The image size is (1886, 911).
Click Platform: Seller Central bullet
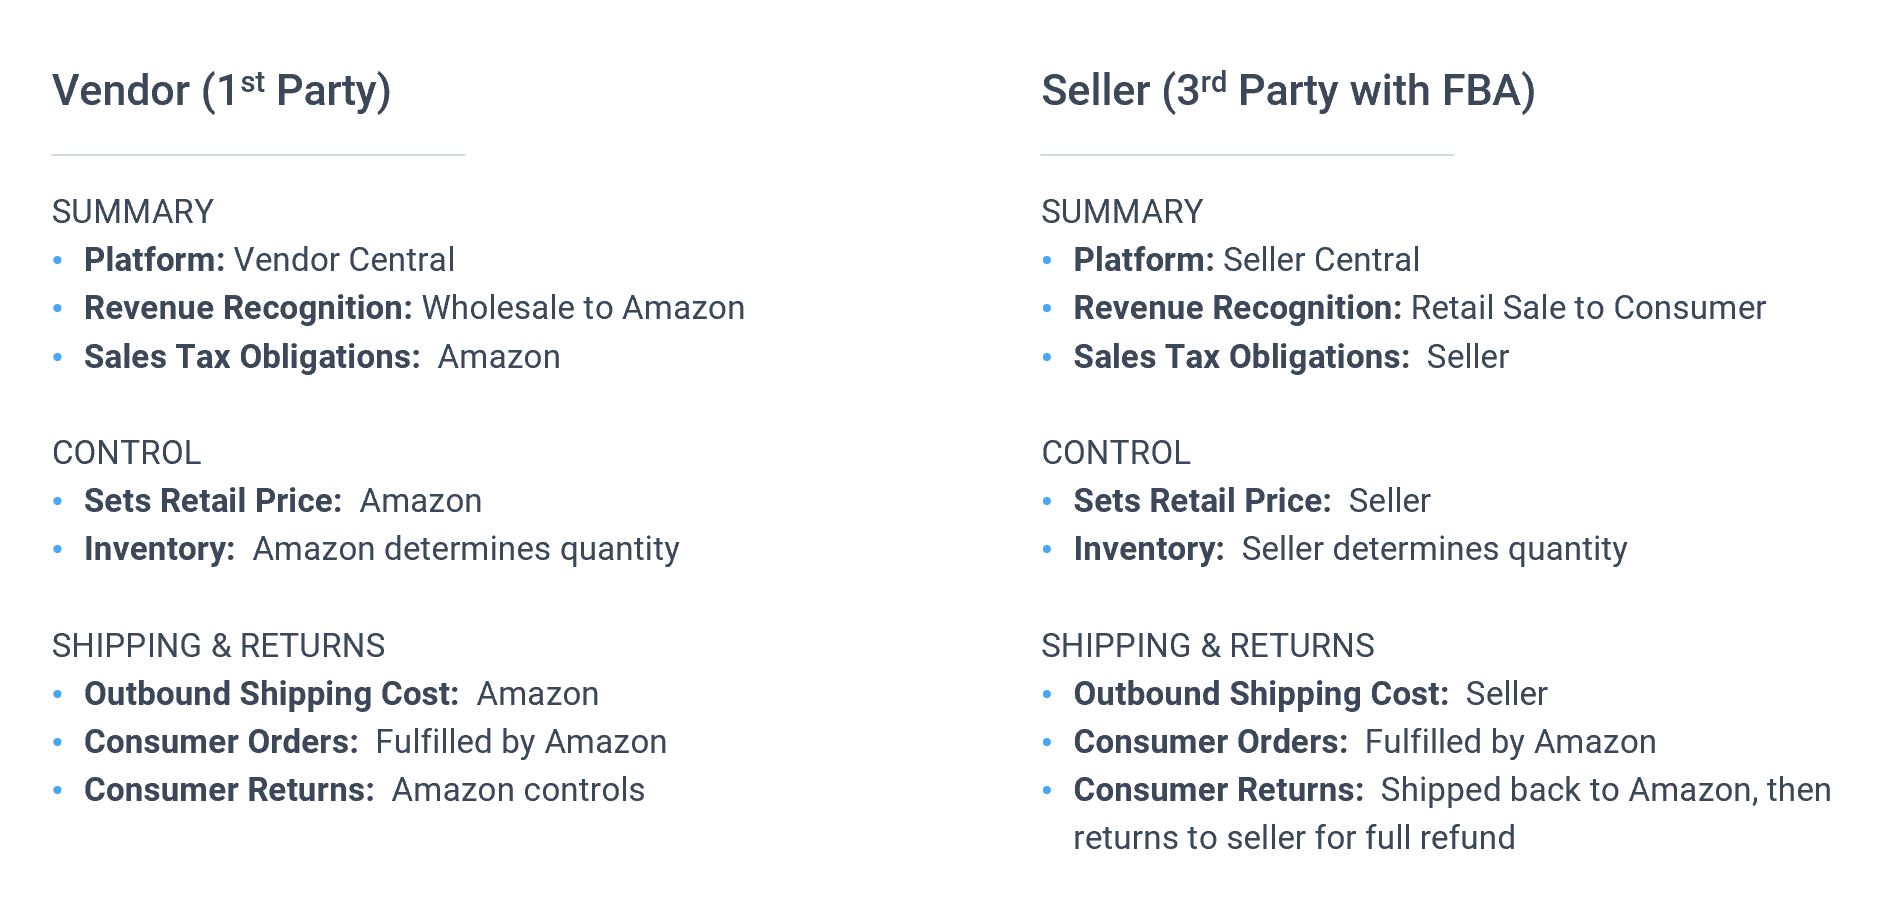pyautogui.click(x=1246, y=260)
